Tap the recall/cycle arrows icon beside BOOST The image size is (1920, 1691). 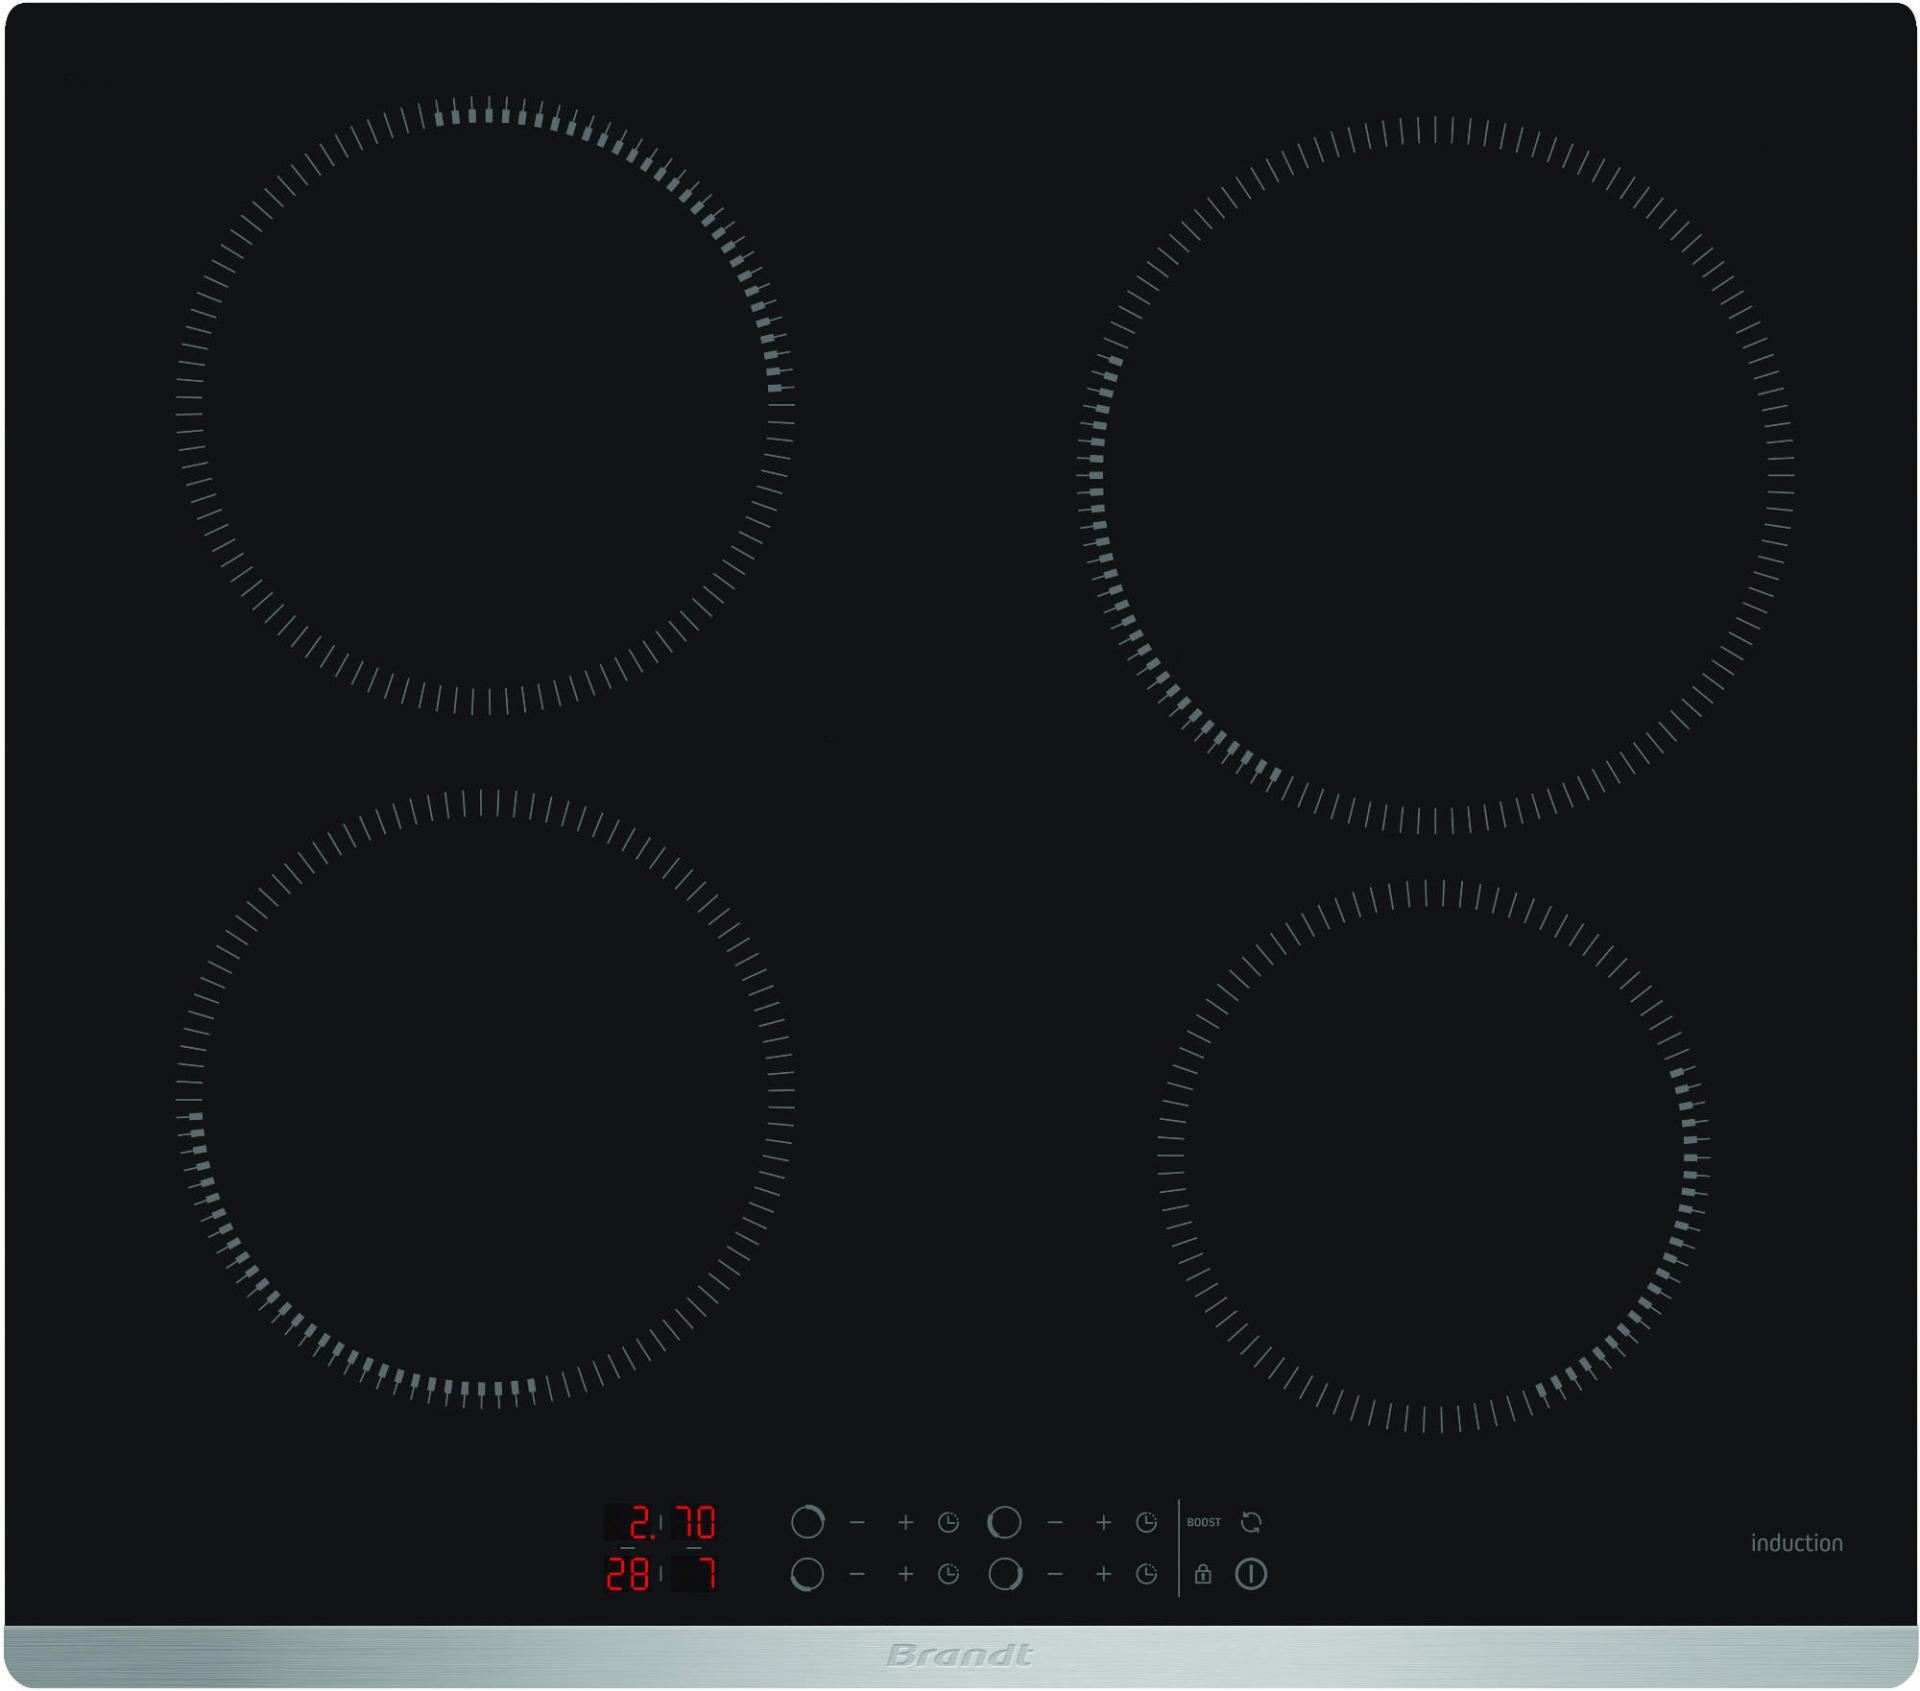pyautogui.click(x=1251, y=1522)
